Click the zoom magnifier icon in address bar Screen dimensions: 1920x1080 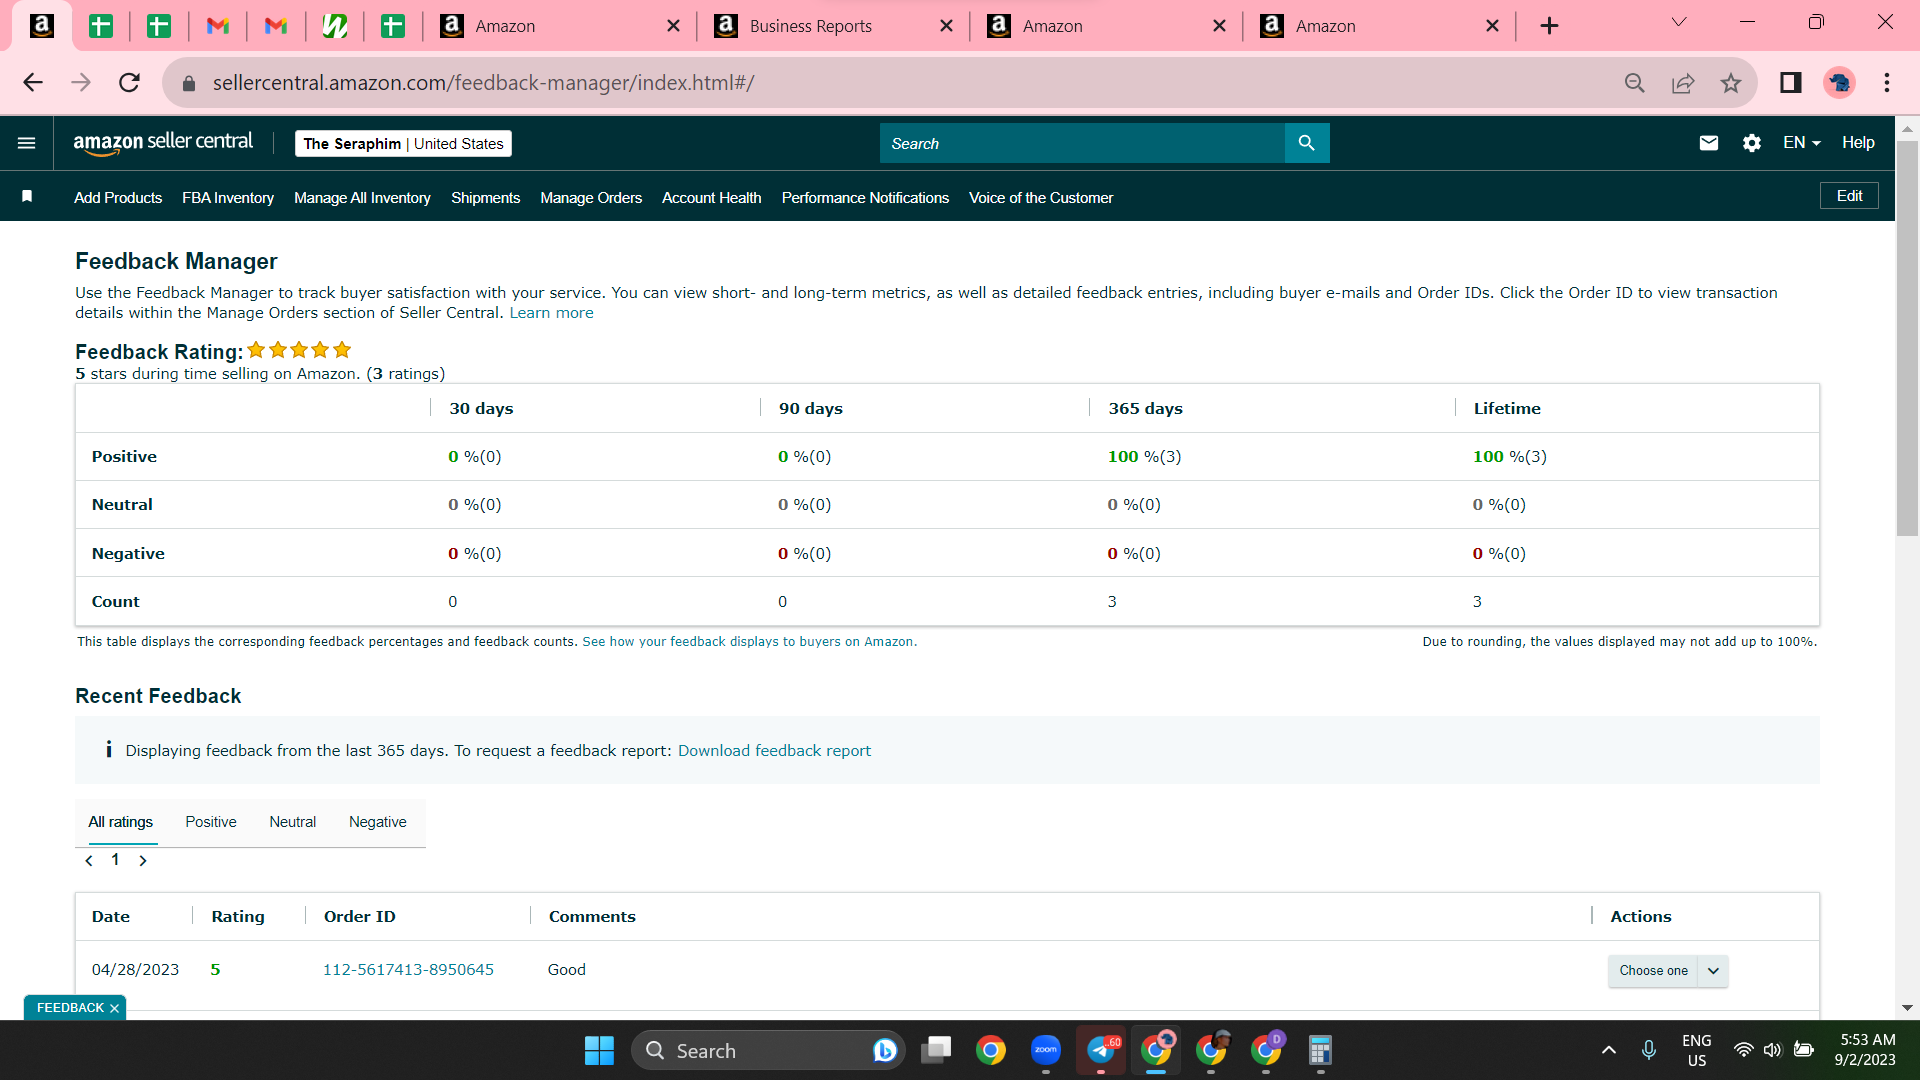(1635, 83)
